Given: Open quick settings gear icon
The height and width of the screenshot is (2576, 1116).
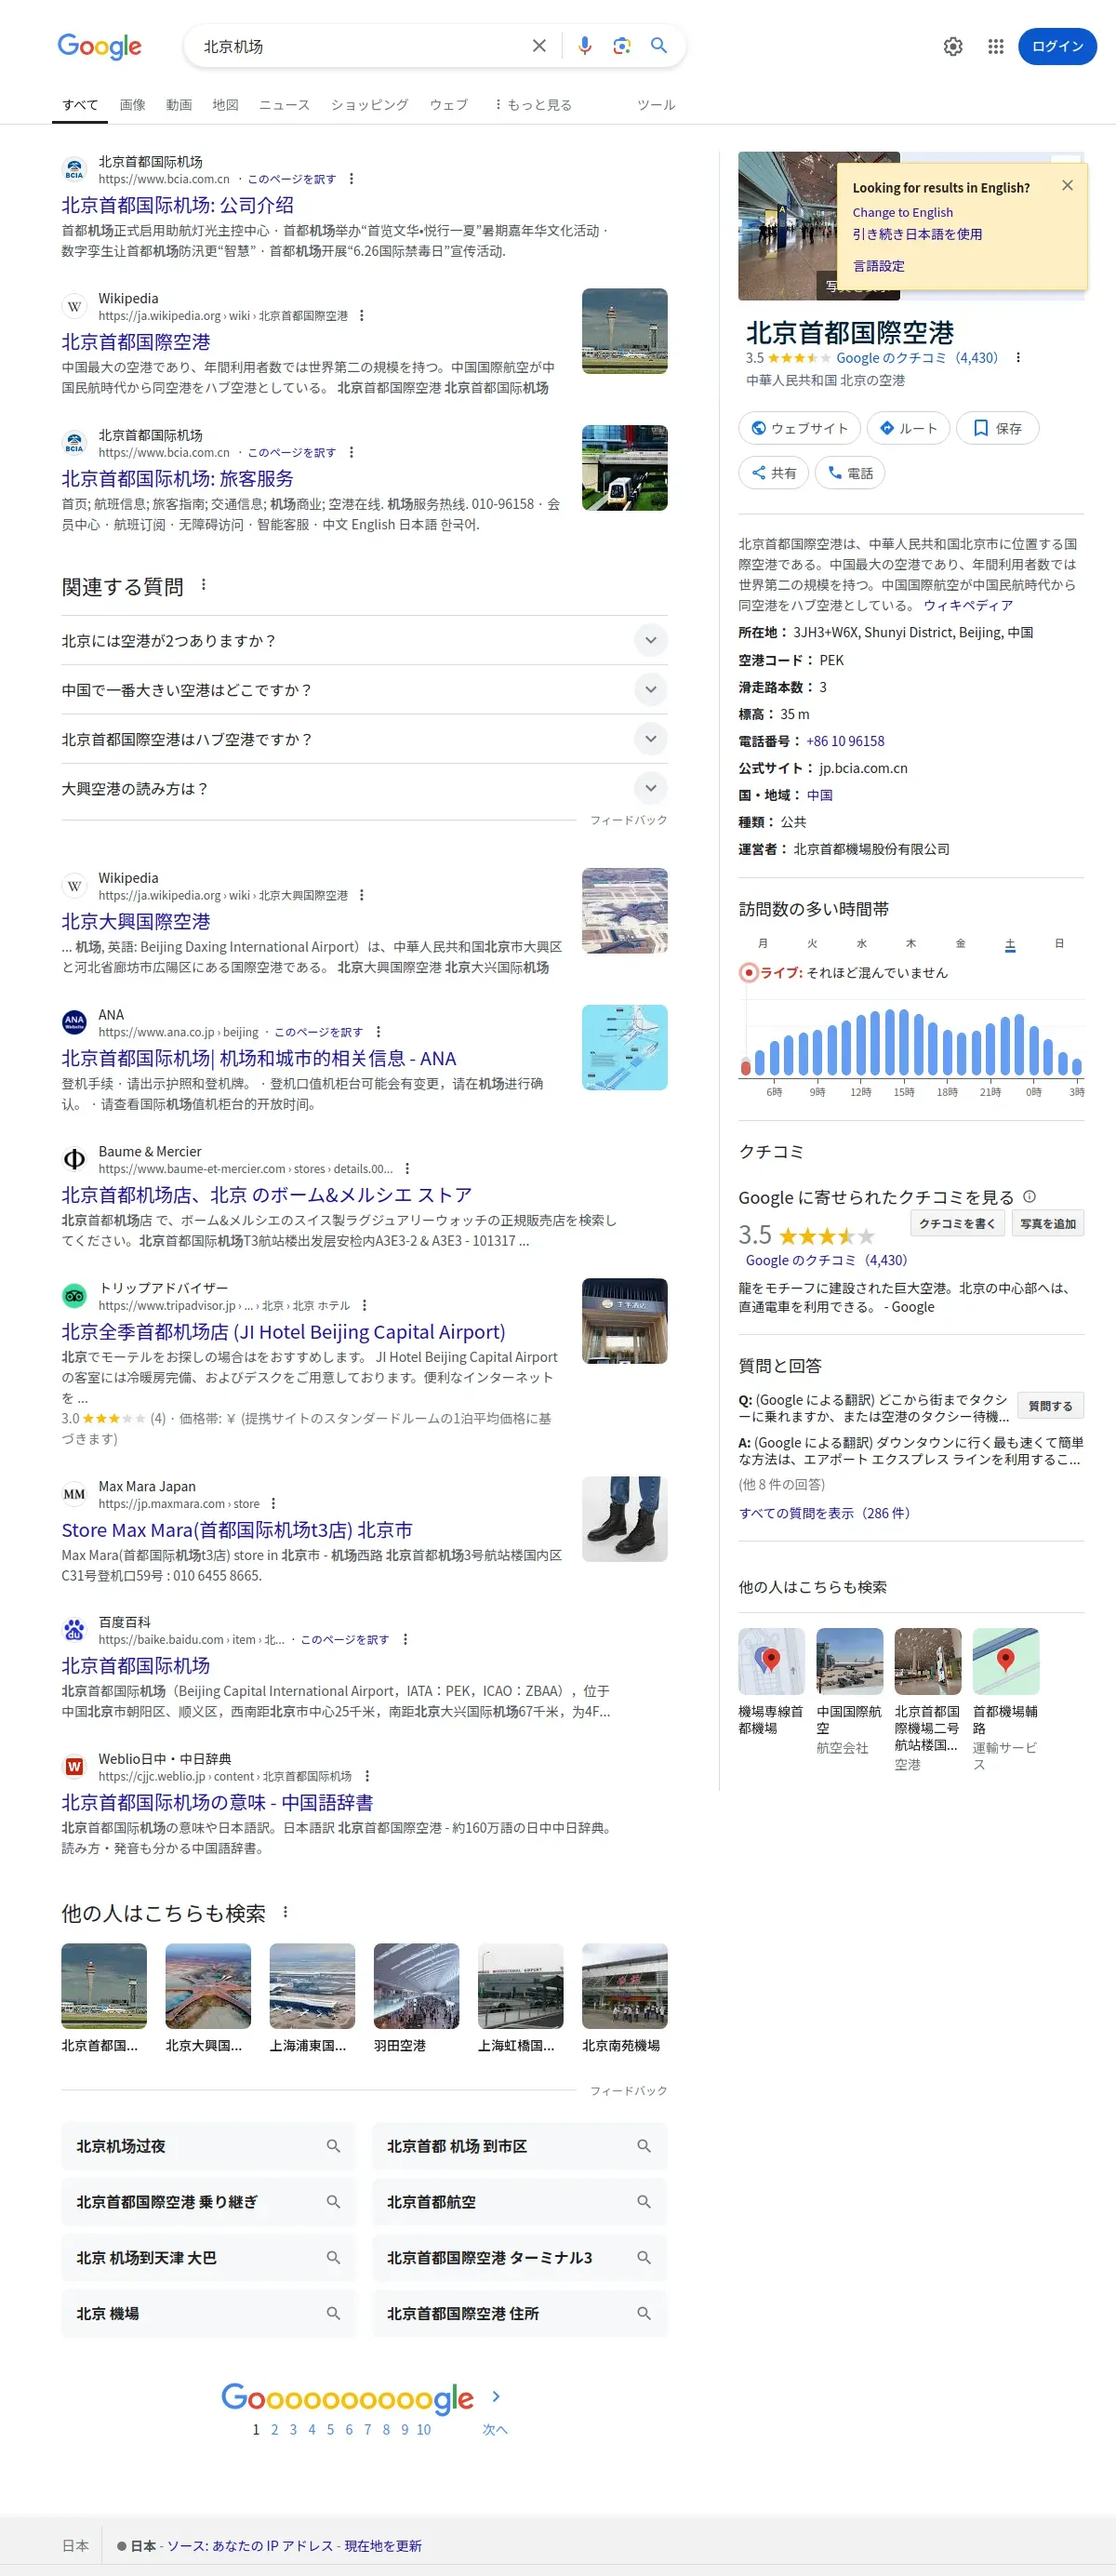Looking at the screenshot, I should [x=953, y=46].
